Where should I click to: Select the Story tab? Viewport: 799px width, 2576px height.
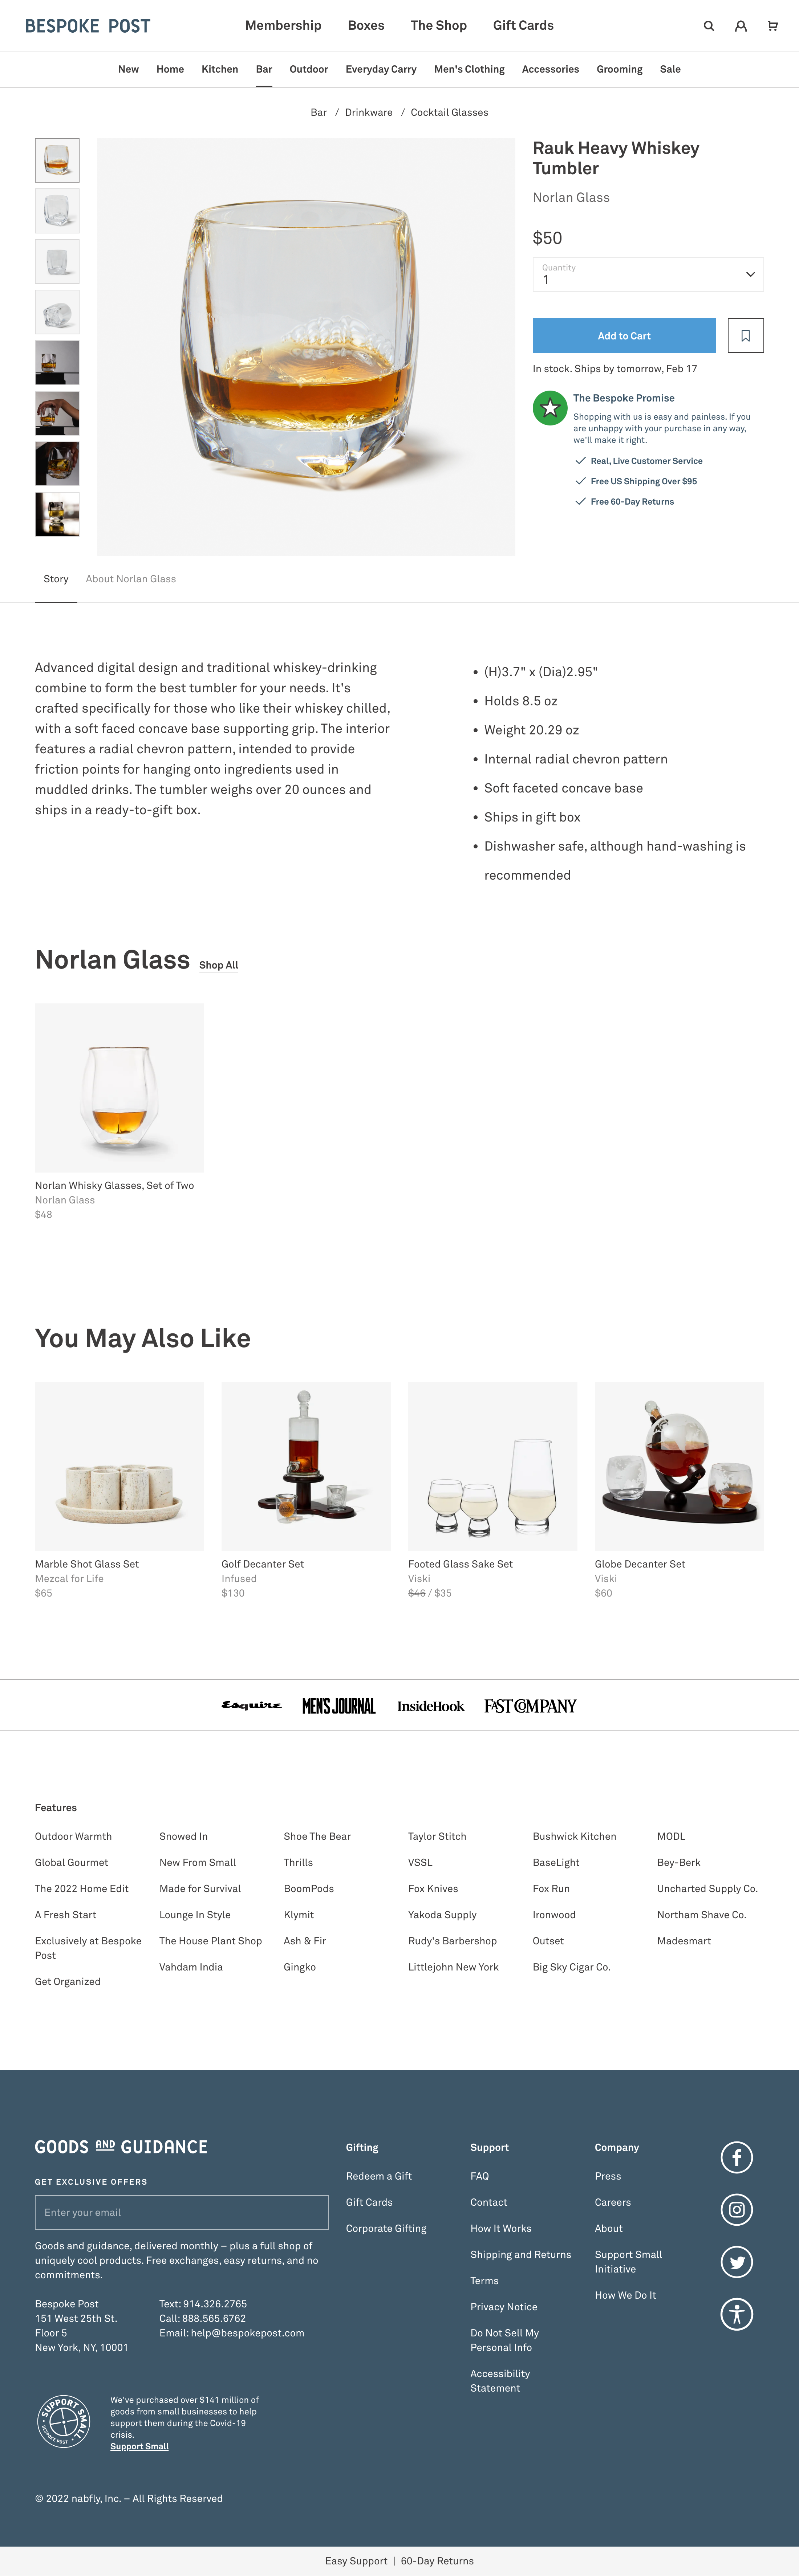pyautogui.click(x=56, y=579)
